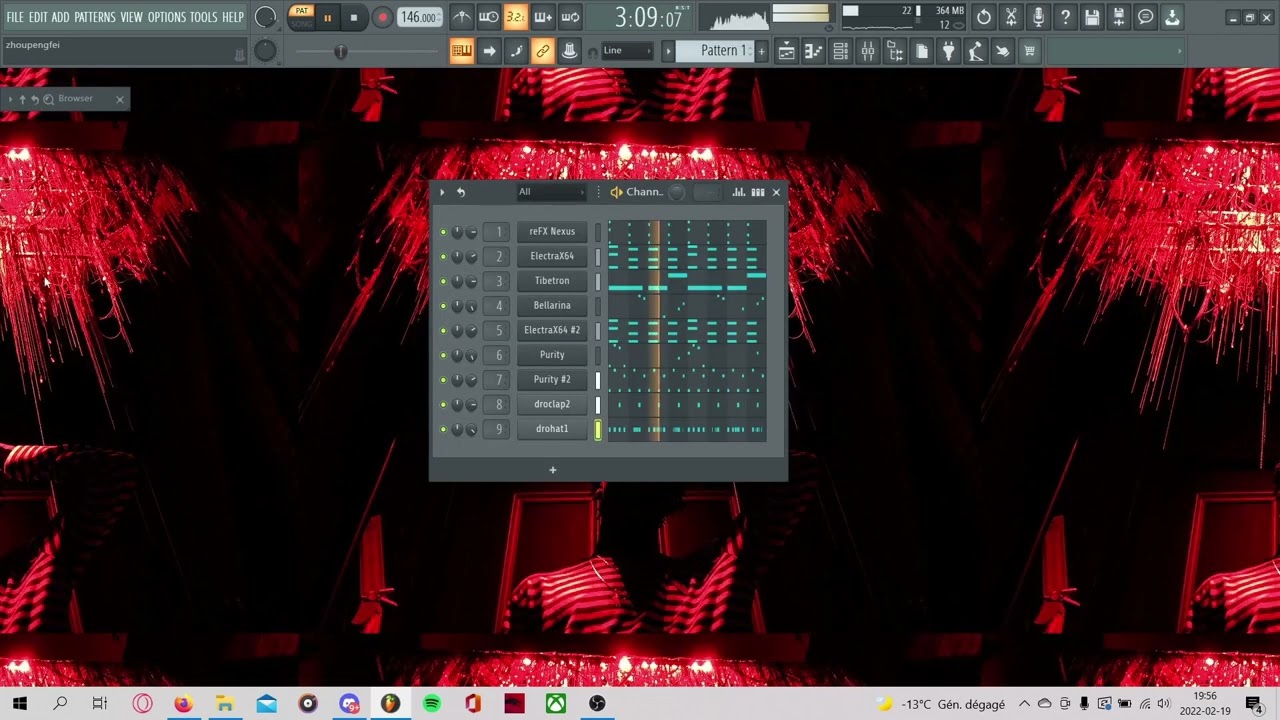
Task: Stop playback with the stop button
Action: [354, 17]
